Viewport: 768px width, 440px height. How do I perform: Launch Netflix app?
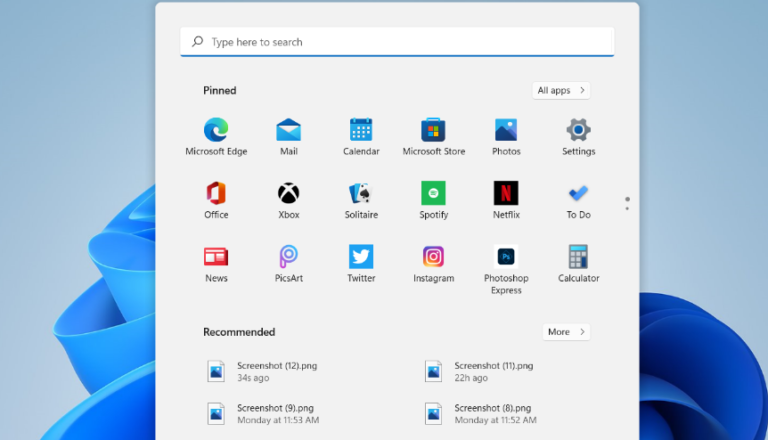tap(506, 199)
